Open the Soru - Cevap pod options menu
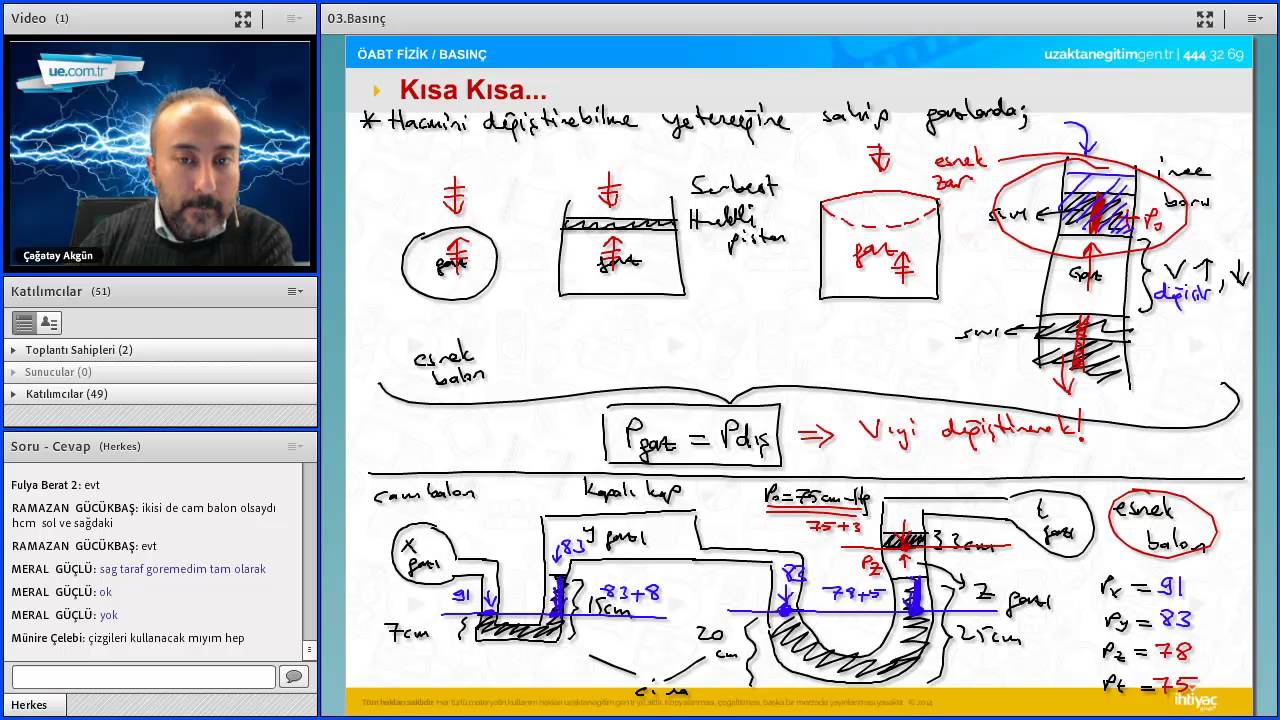 tap(294, 446)
